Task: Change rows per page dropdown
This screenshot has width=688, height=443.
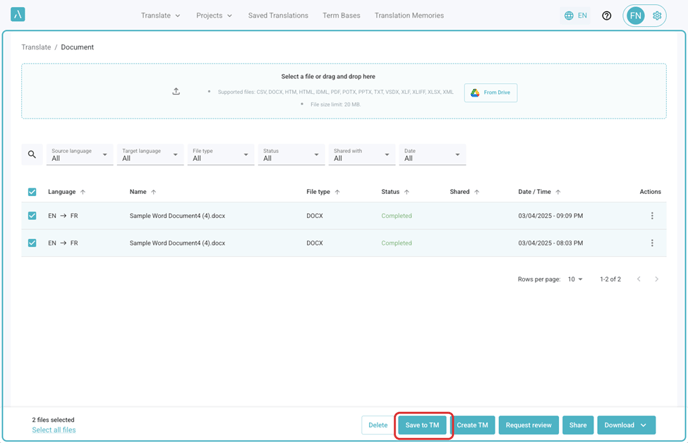Action: point(575,279)
